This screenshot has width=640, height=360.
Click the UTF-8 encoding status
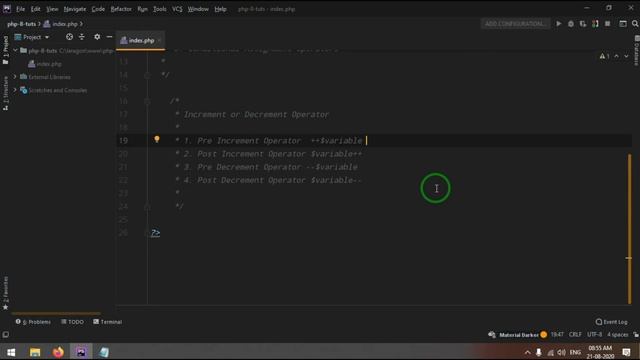click(x=594, y=335)
